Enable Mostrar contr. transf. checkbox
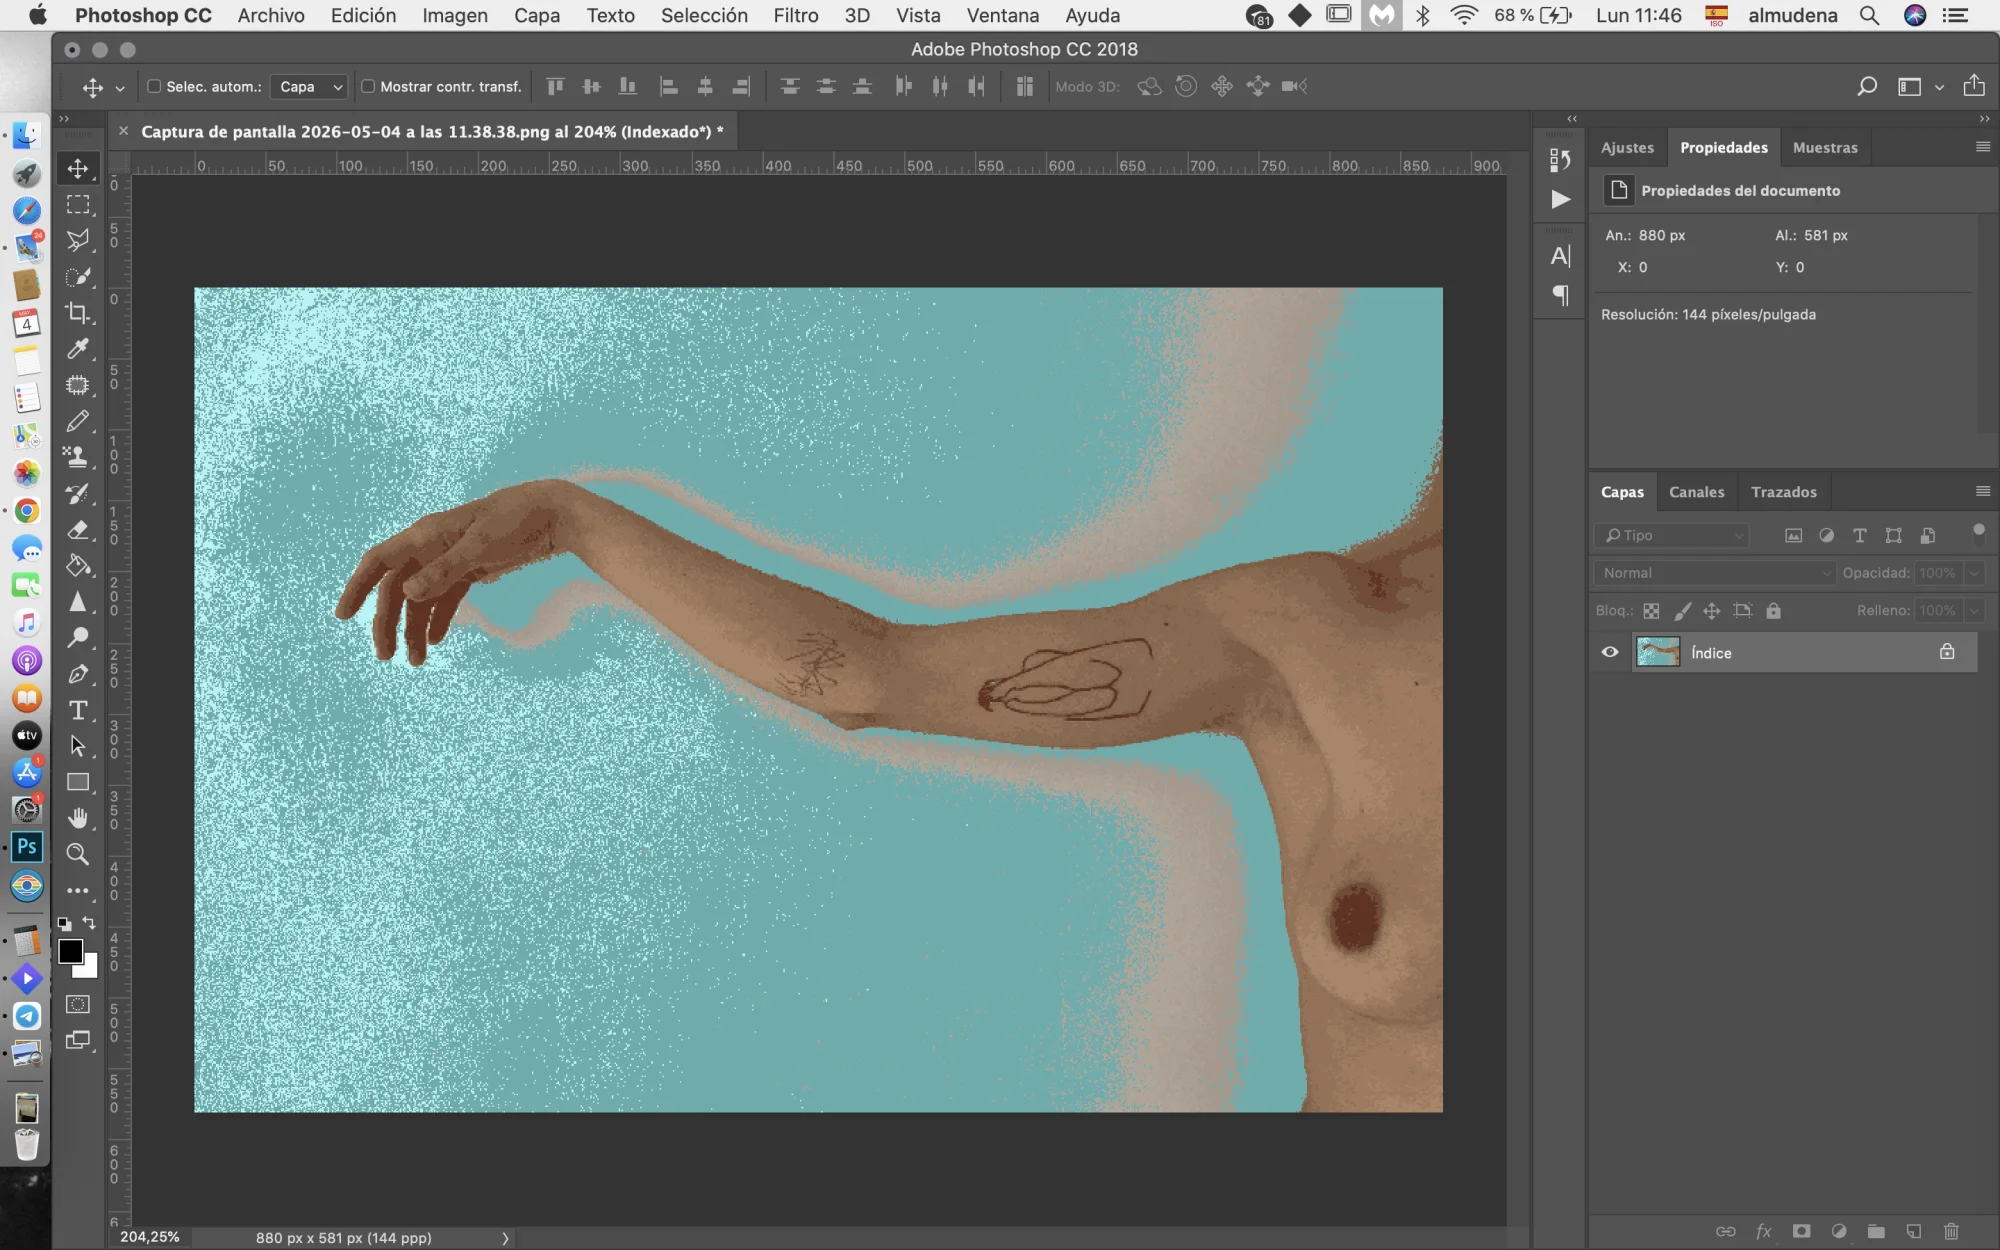This screenshot has height=1250, width=2000. [x=368, y=86]
